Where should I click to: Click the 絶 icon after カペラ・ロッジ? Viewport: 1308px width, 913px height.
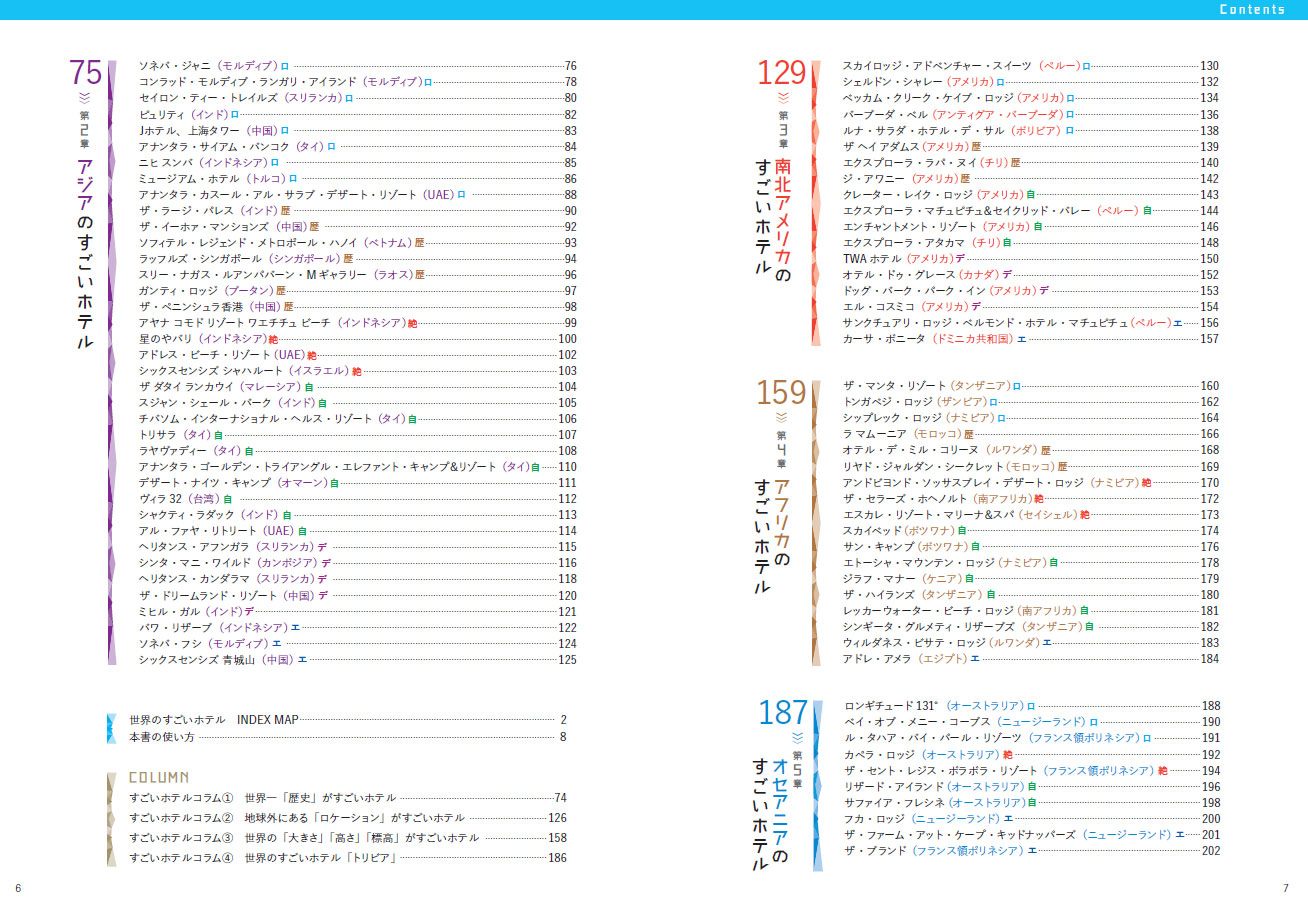(x=1007, y=755)
